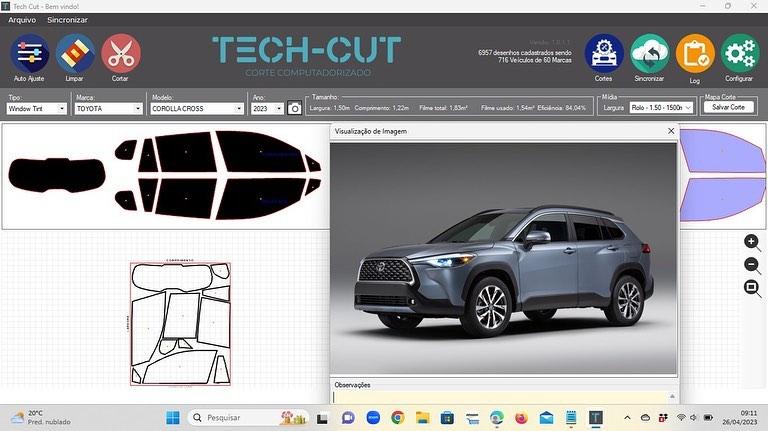Open the chat app on the taskbar
The height and width of the screenshot is (431, 768).
pyautogui.click(x=348, y=418)
